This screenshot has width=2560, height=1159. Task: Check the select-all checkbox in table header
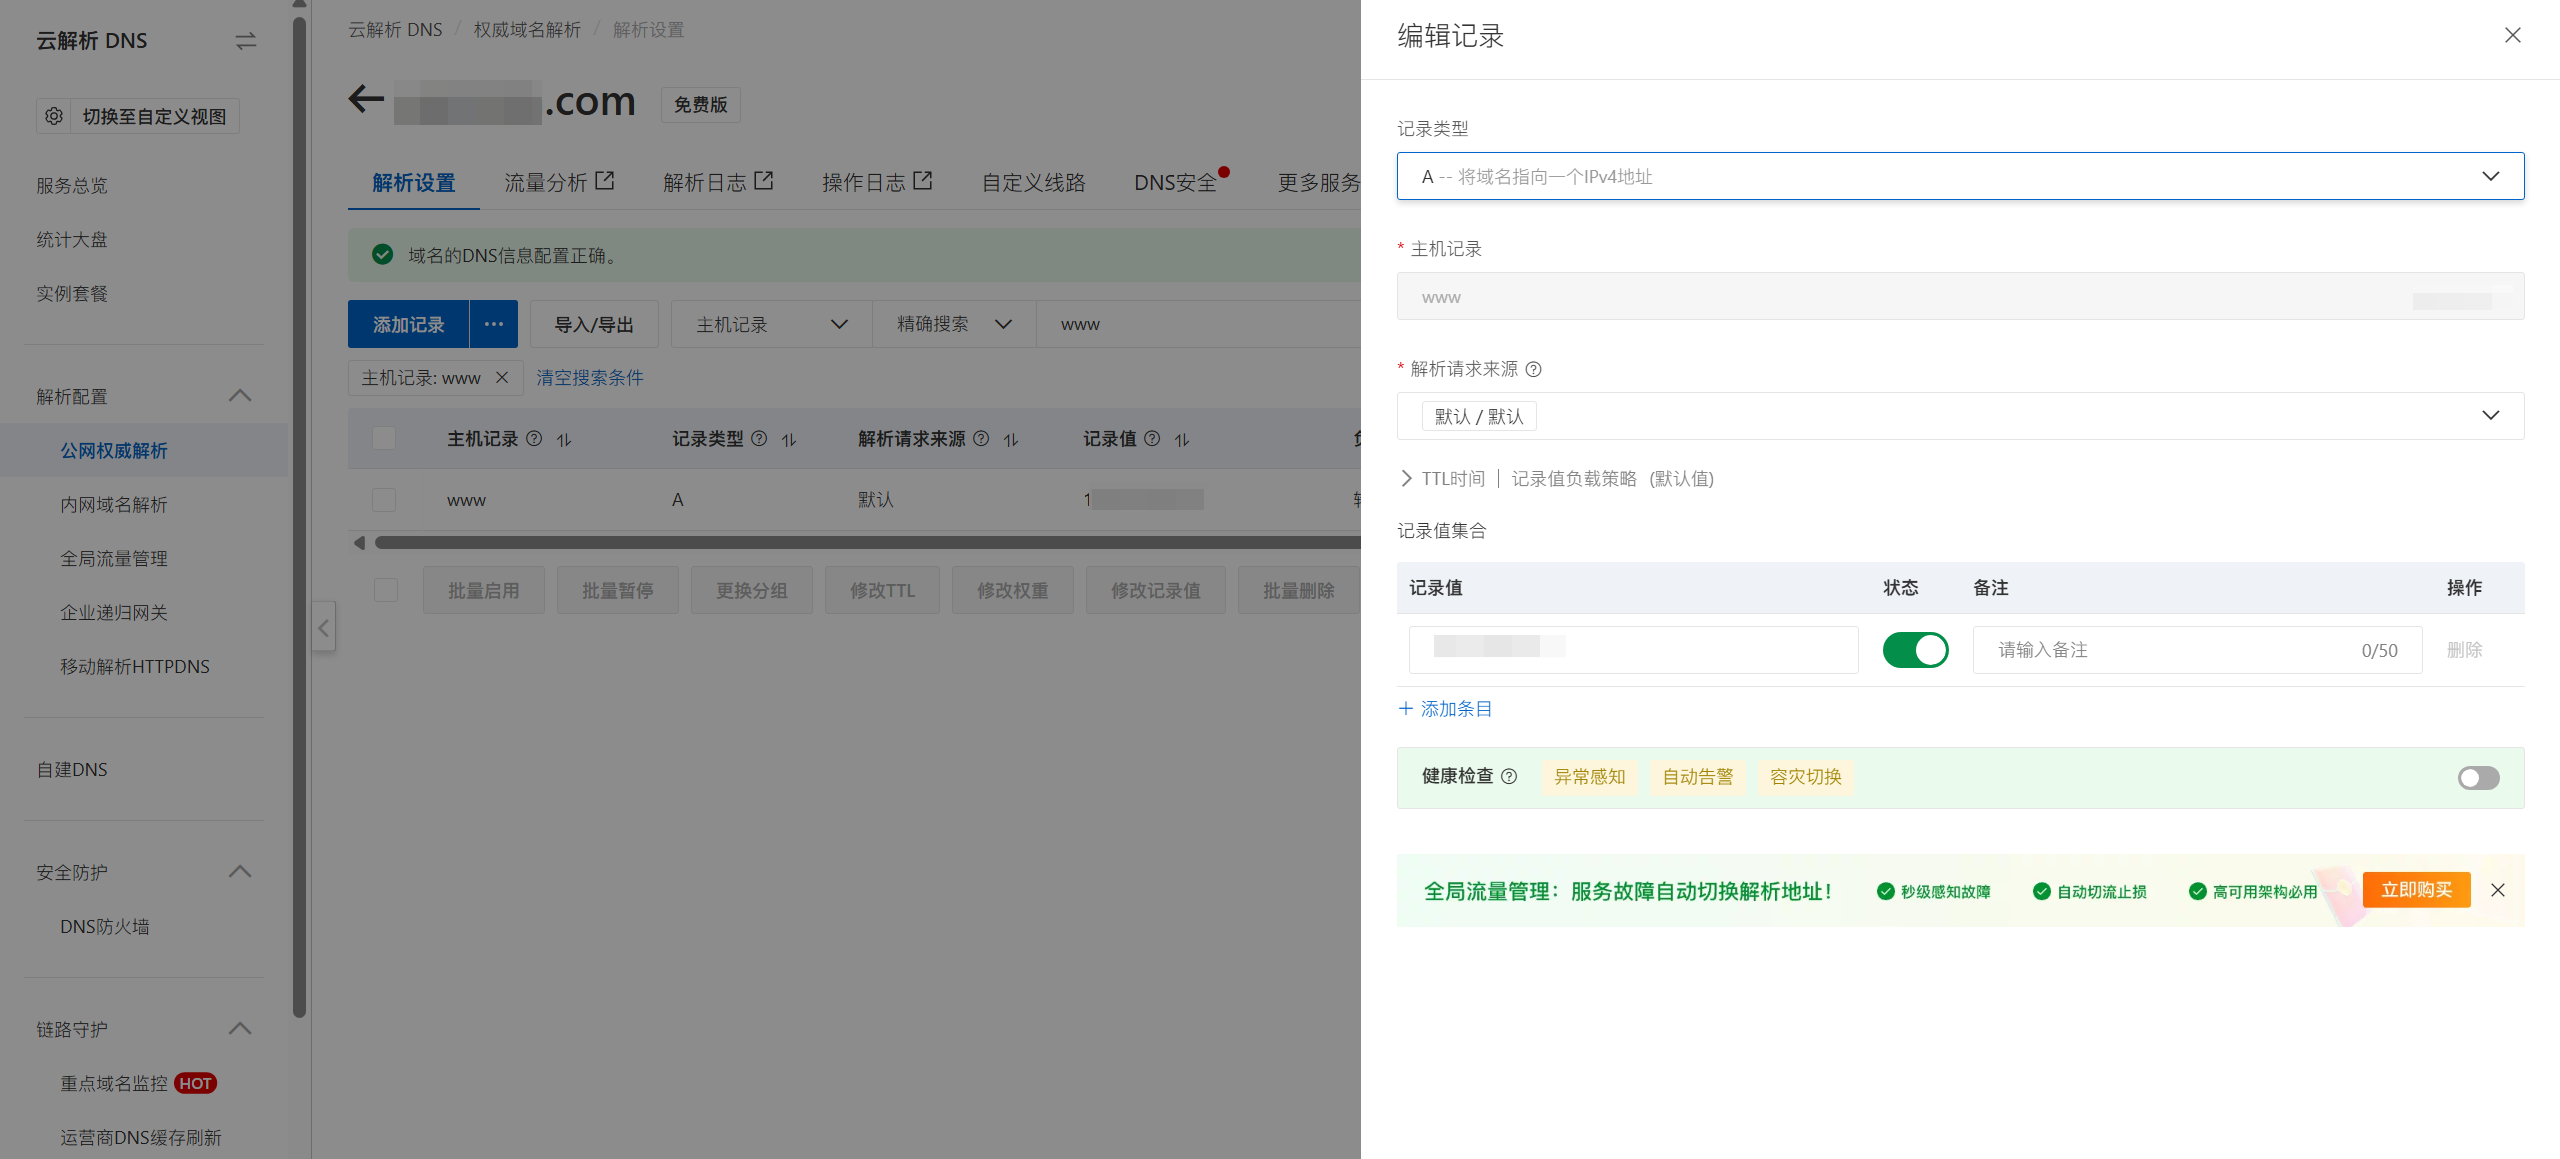pos(384,439)
